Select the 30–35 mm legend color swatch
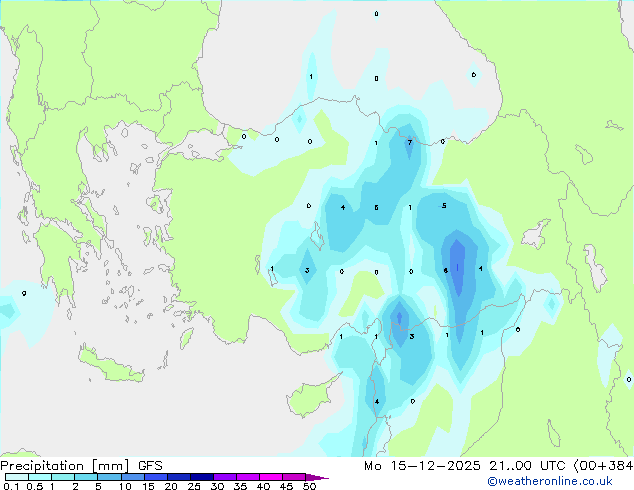Image resolution: width=634 pixels, height=490 pixels. click(225, 477)
